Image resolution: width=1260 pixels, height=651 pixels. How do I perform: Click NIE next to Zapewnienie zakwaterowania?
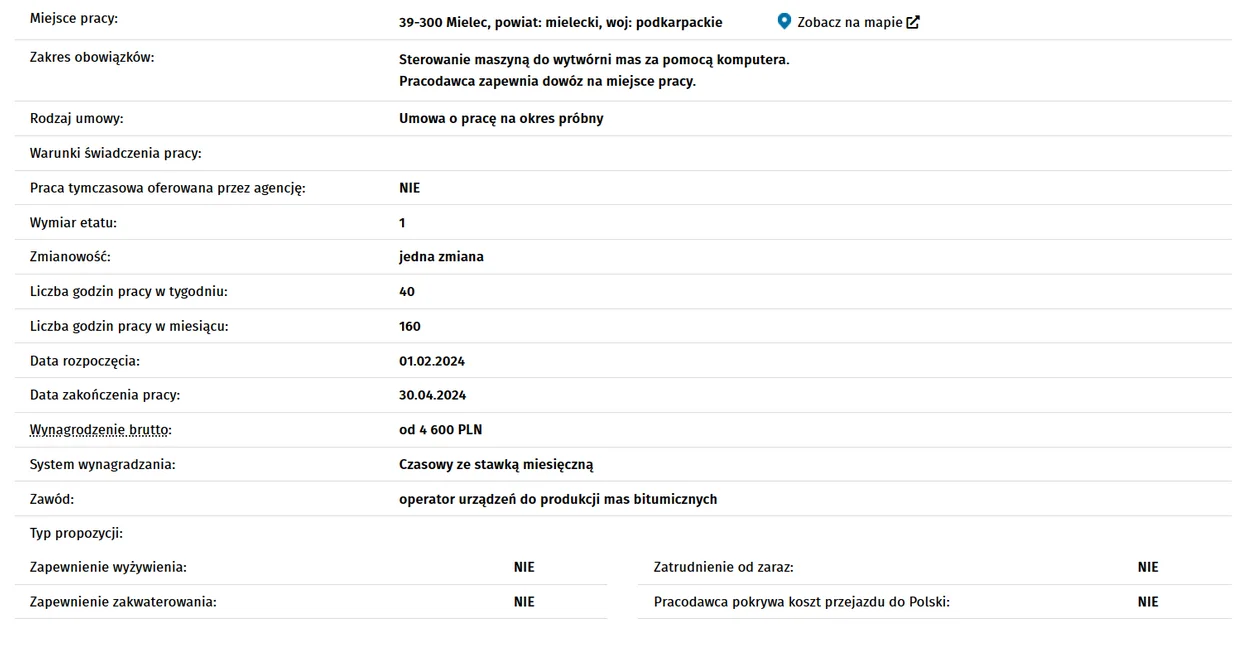pos(524,602)
